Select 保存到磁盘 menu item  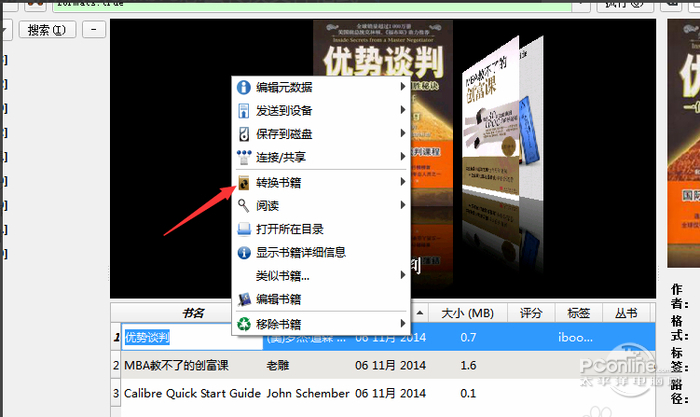pyautogui.click(x=321, y=134)
